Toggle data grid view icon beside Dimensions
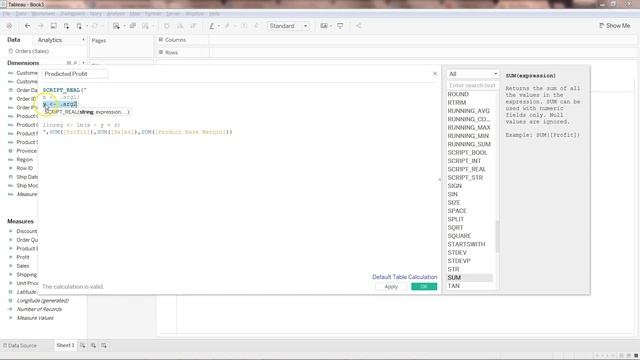The width and height of the screenshot is (640, 360). 69,63
